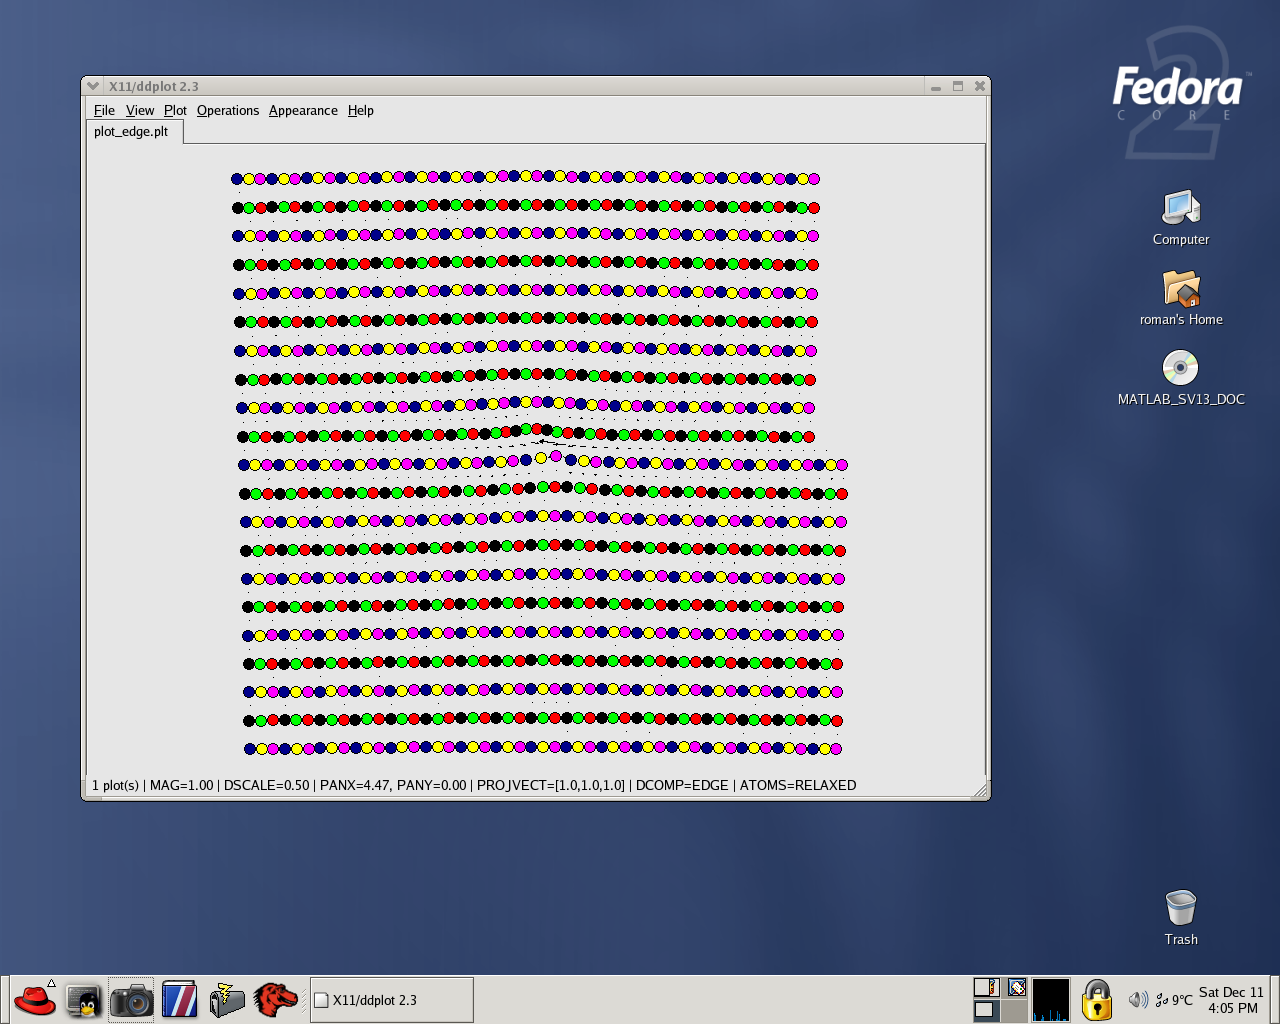Click the 9°C weather applet
This screenshot has width=1280, height=1024.
(x=1174, y=1000)
